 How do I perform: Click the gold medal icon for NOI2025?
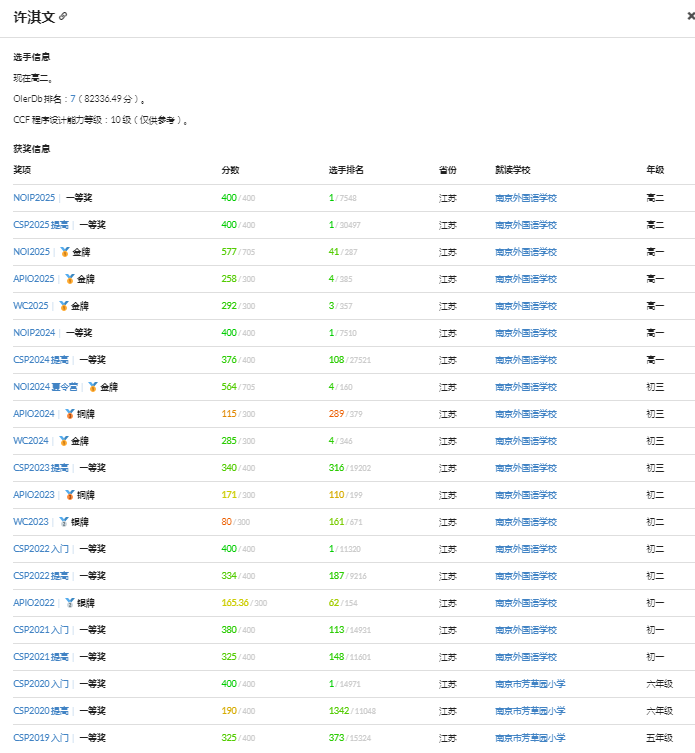coord(65,252)
